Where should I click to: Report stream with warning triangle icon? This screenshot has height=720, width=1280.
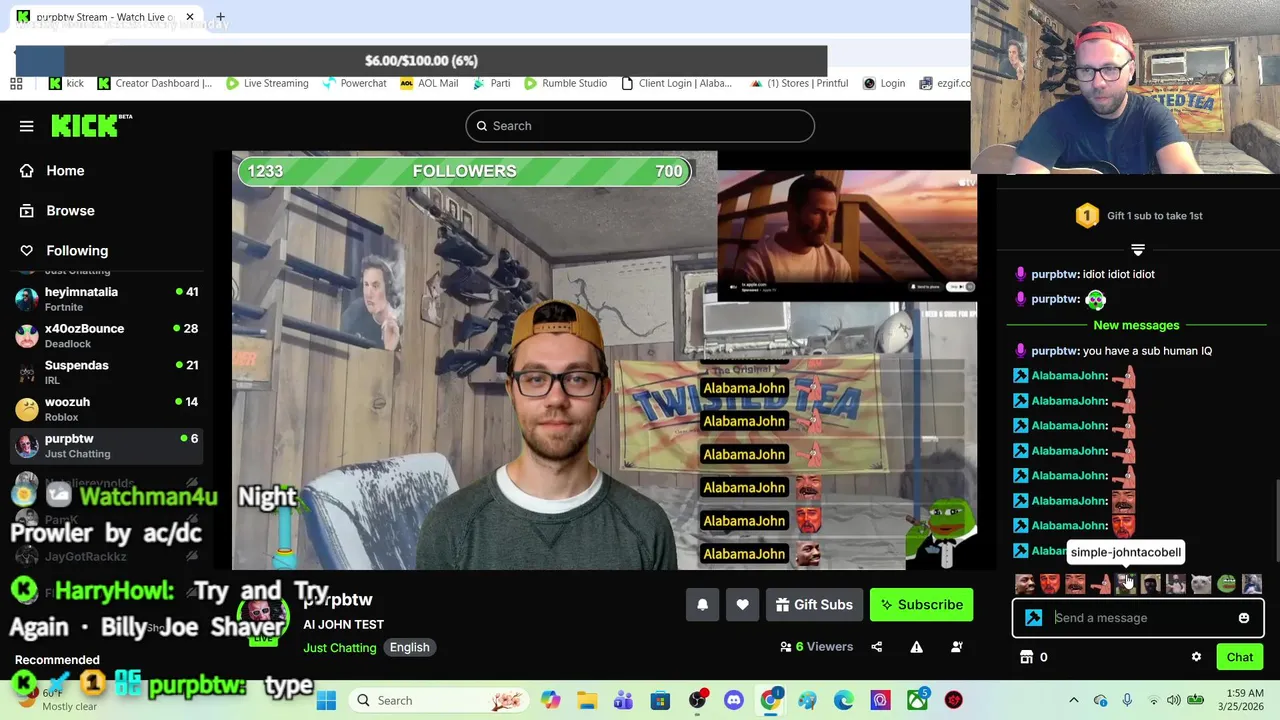click(x=916, y=647)
